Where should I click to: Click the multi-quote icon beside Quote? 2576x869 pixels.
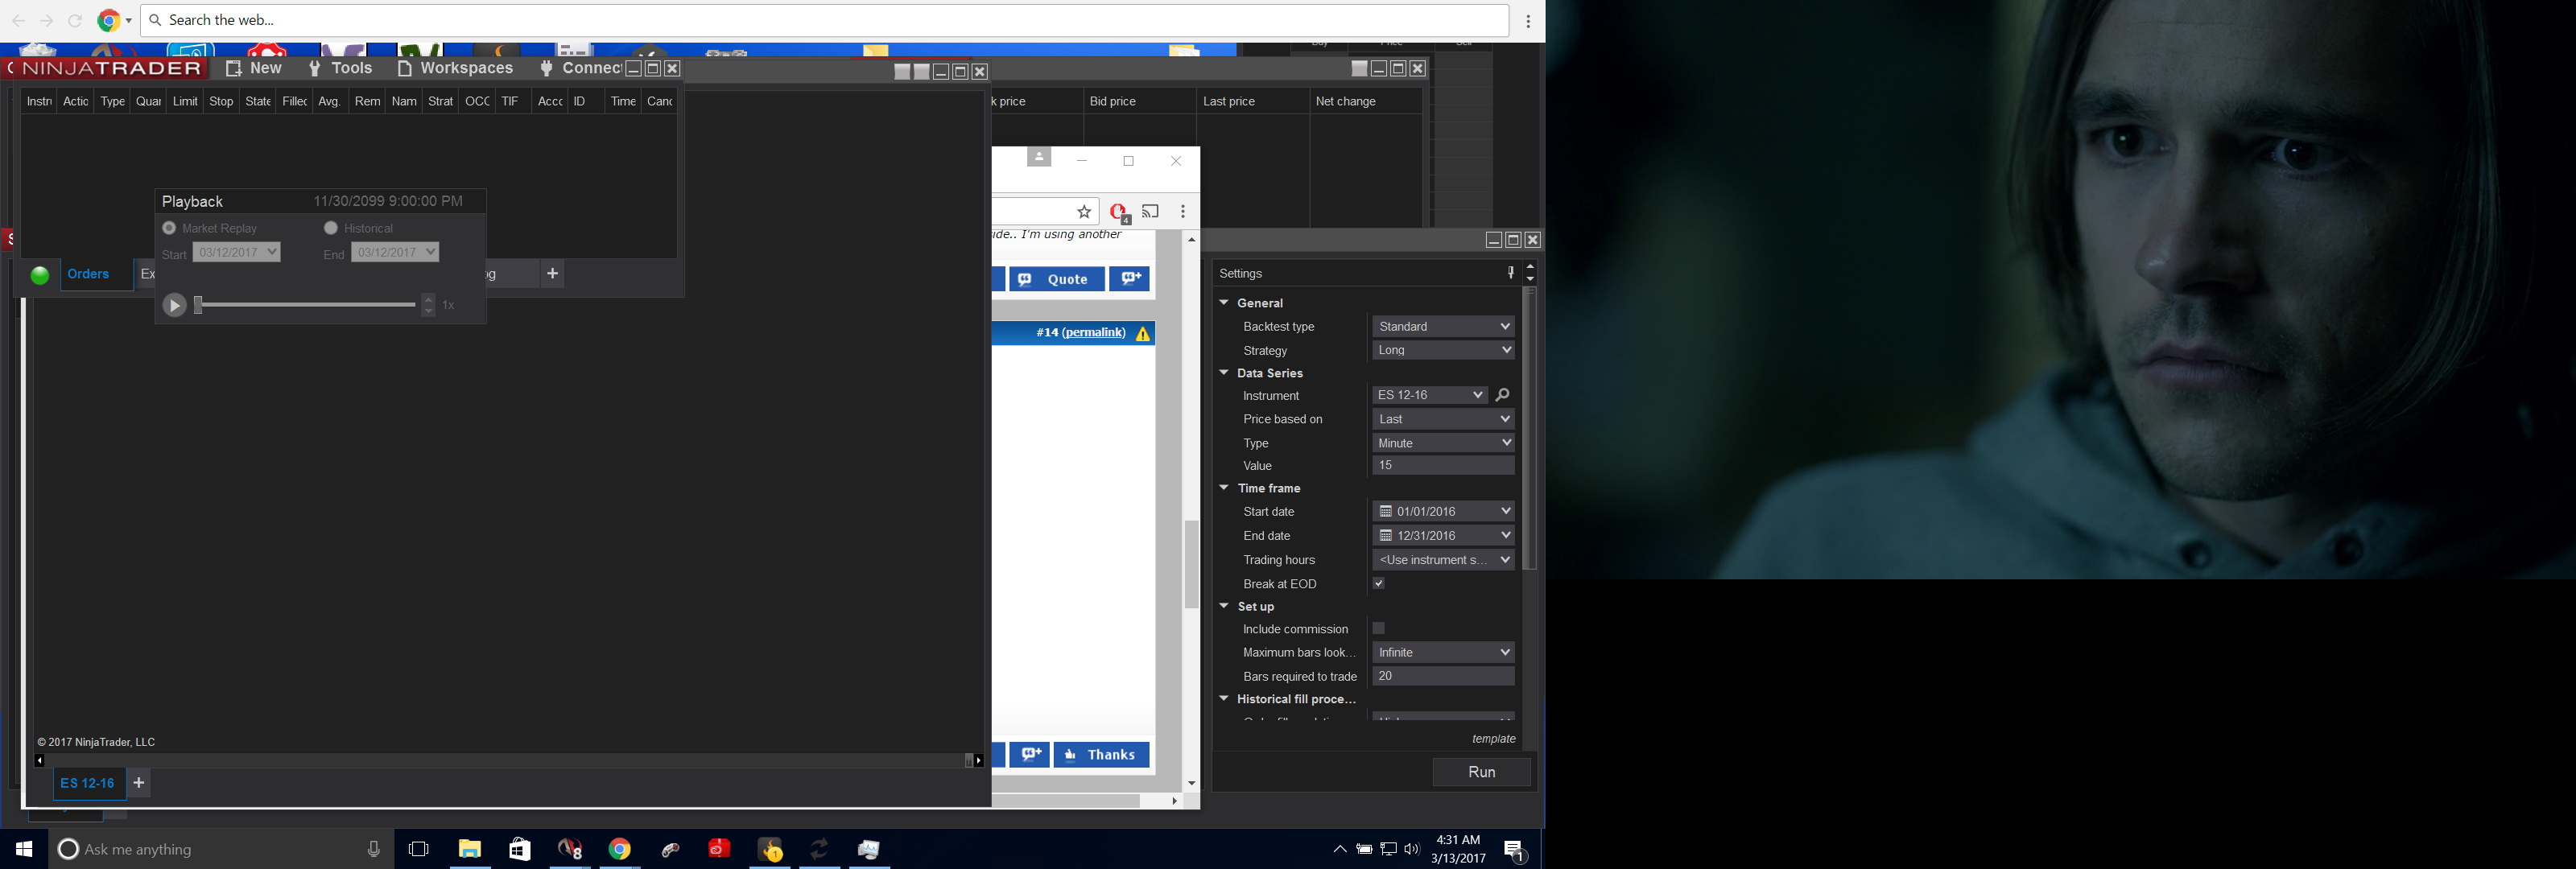click(x=1130, y=279)
